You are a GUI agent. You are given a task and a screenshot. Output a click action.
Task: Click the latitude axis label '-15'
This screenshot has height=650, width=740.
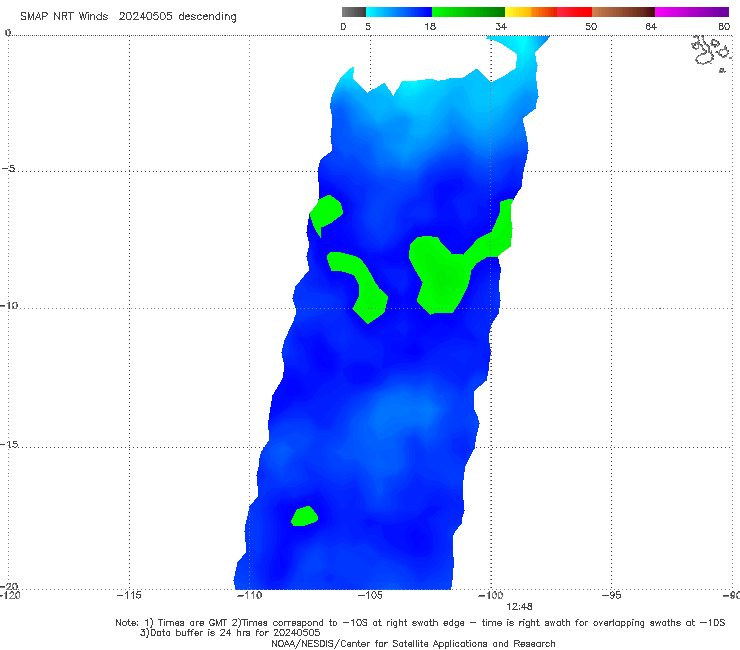9,444
